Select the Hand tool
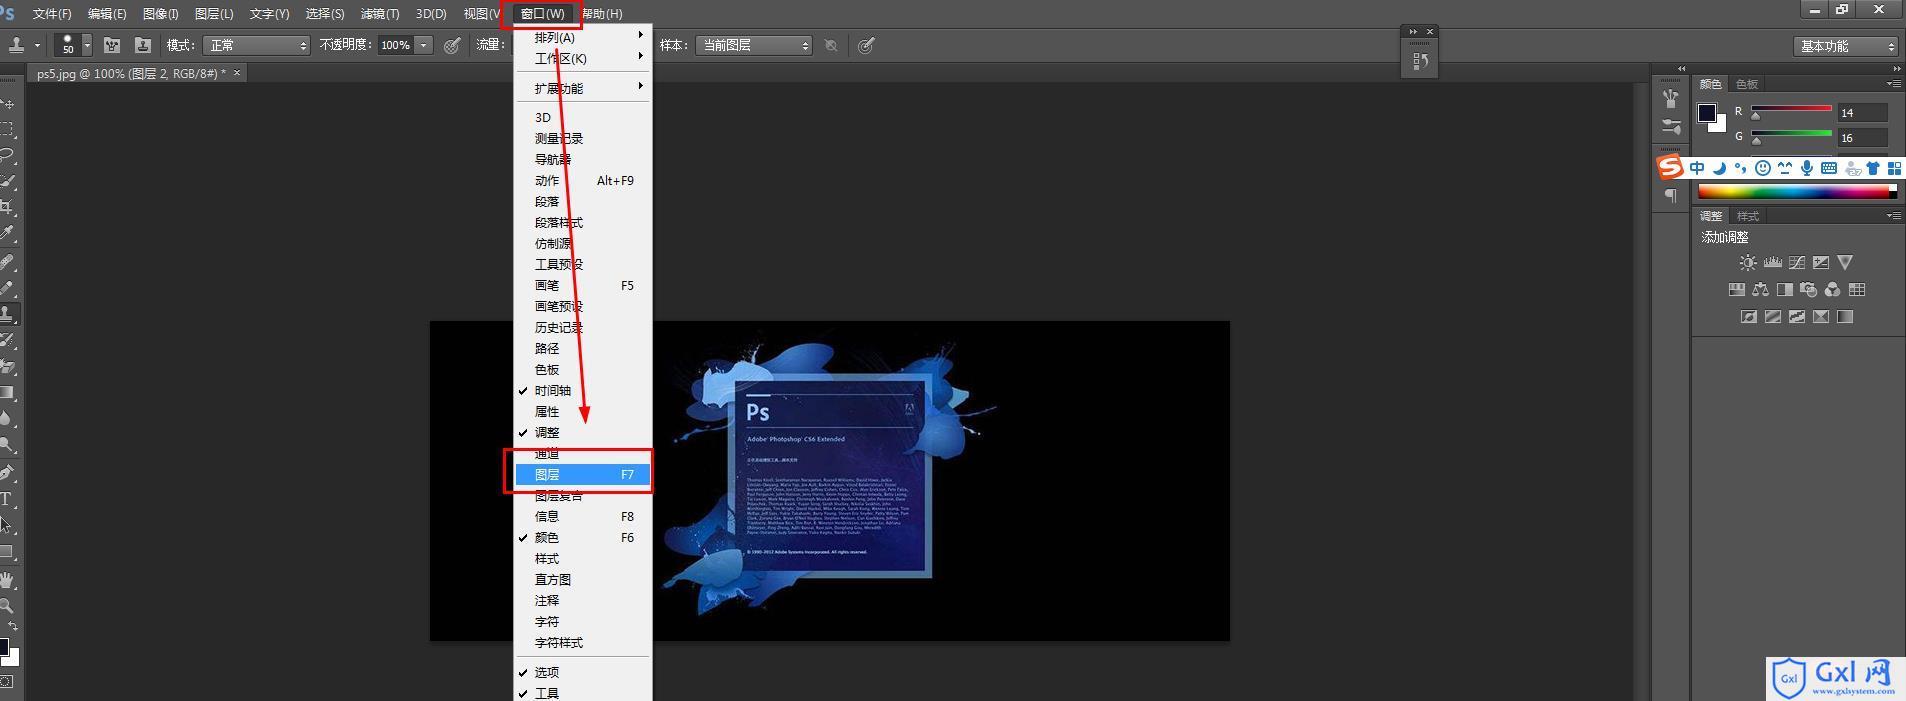 point(8,580)
